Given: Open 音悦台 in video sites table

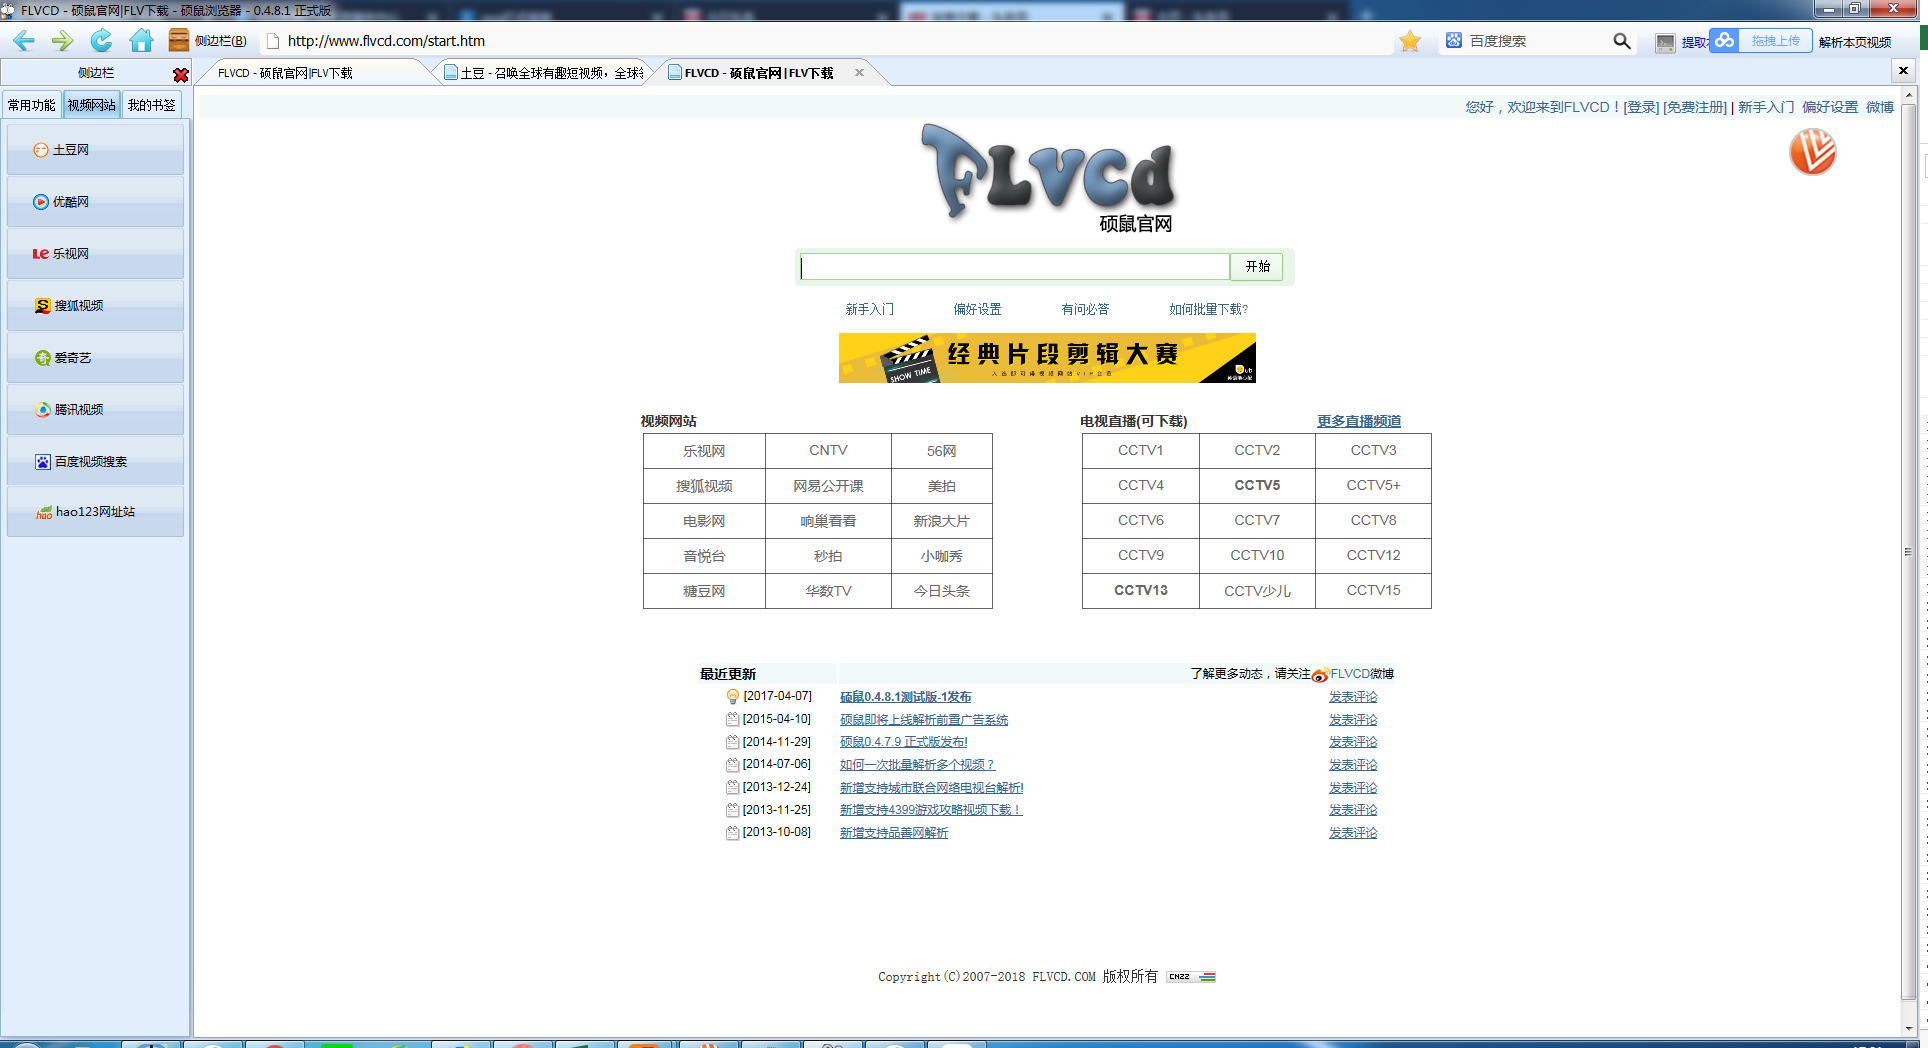Looking at the screenshot, I should coord(704,556).
